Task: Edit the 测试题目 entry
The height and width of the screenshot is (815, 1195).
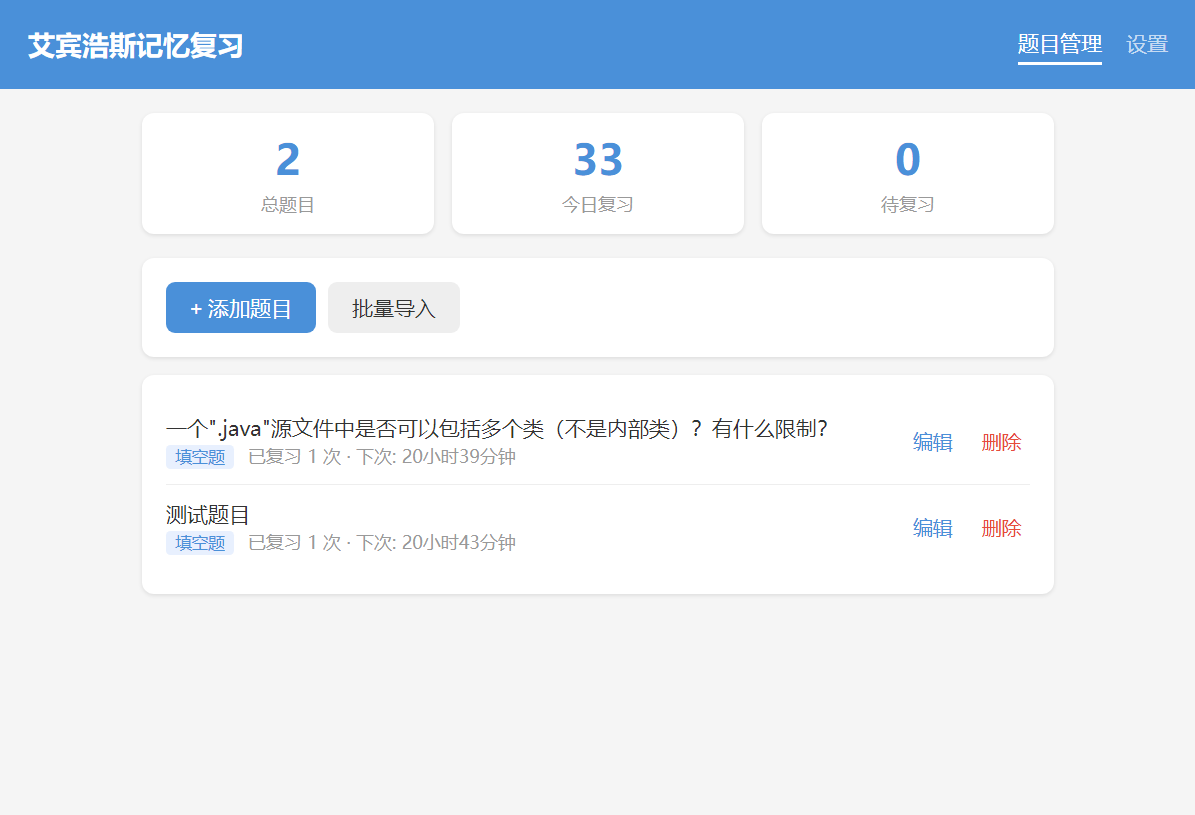Action: tap(933, 528)
